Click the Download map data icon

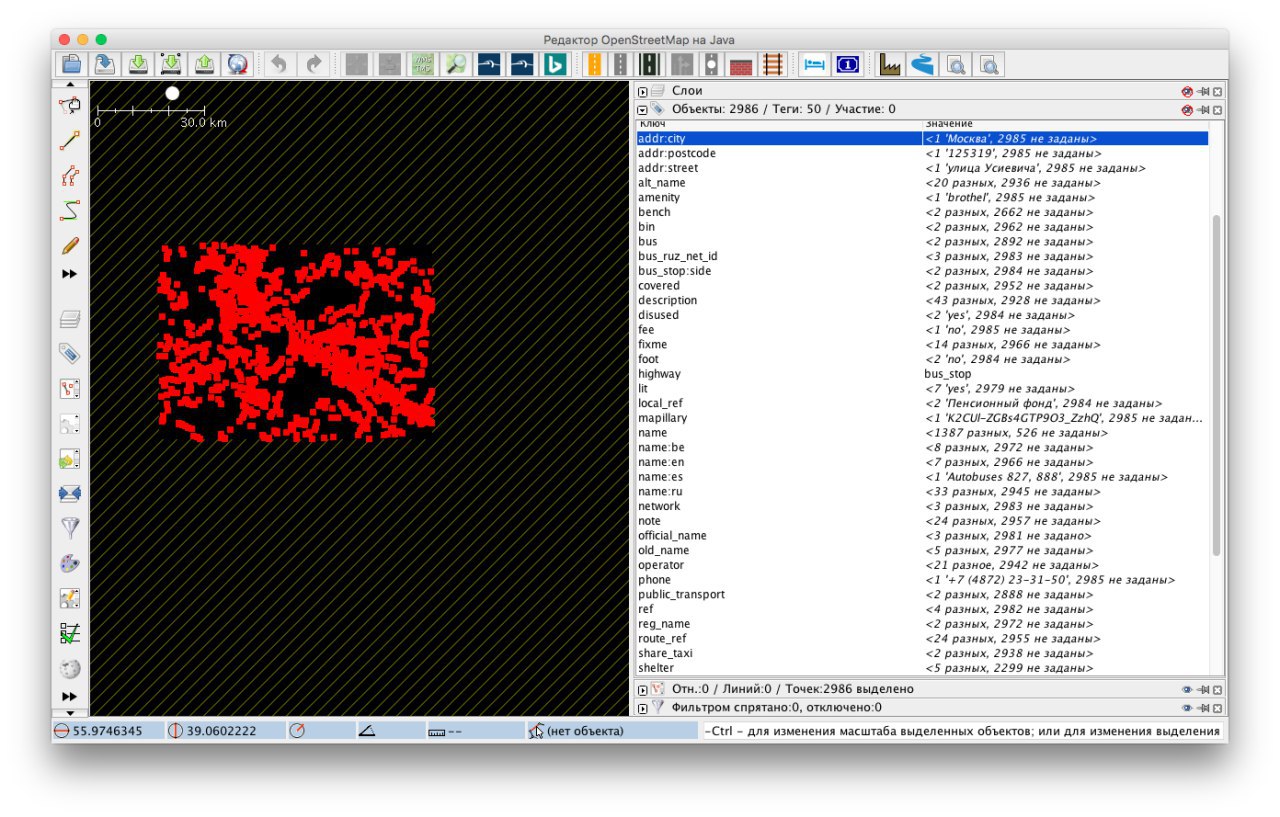138,64
